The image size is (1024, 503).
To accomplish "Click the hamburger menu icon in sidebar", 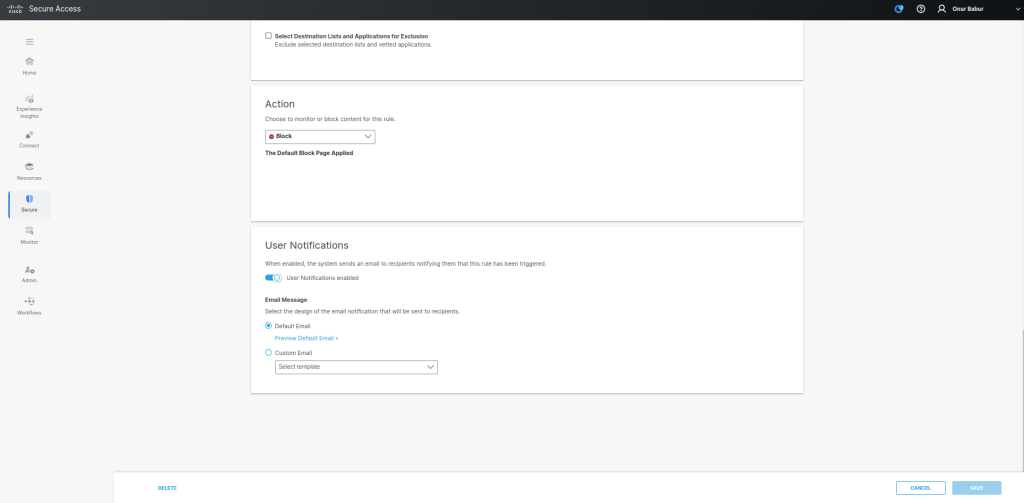I will [29, 41].
